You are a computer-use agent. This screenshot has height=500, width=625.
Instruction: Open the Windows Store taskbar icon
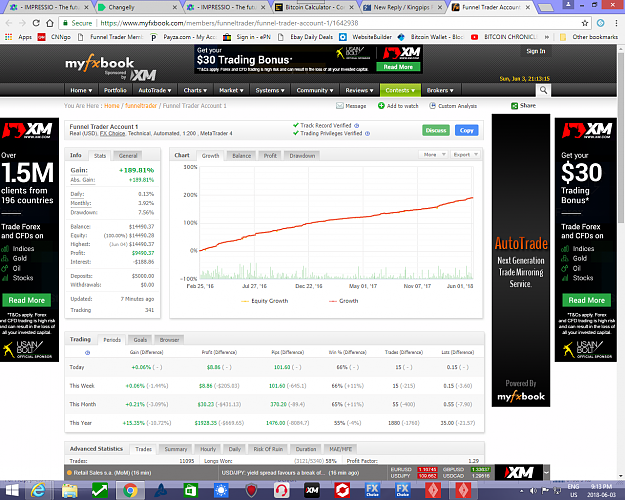coord(191,490)
